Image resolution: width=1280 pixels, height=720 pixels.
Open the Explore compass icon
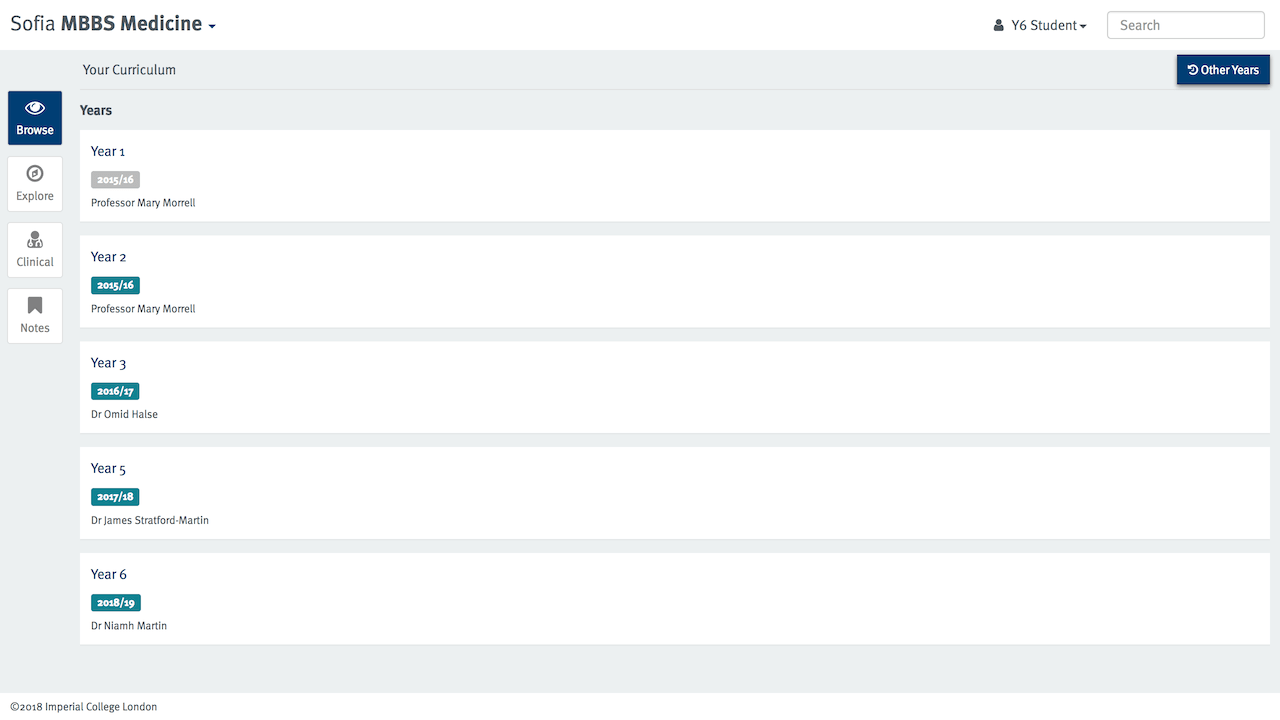(x=35, y=173)
